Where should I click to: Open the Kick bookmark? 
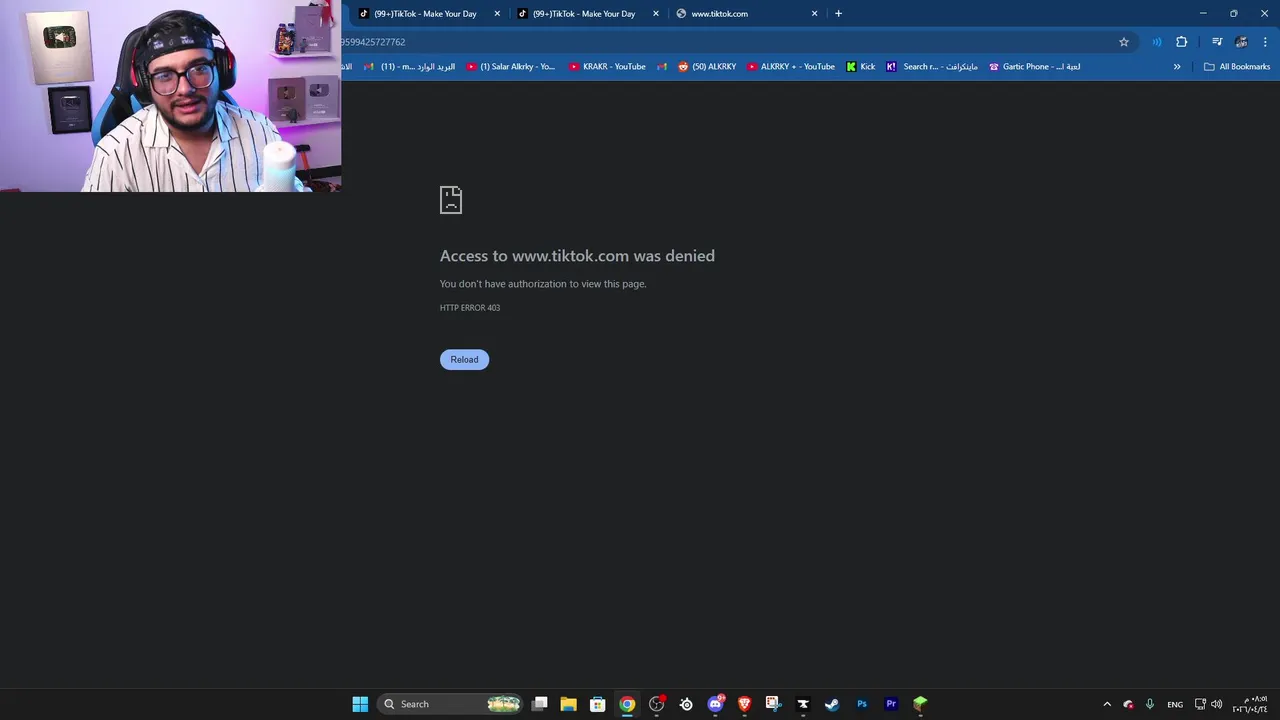click(860, 67)
